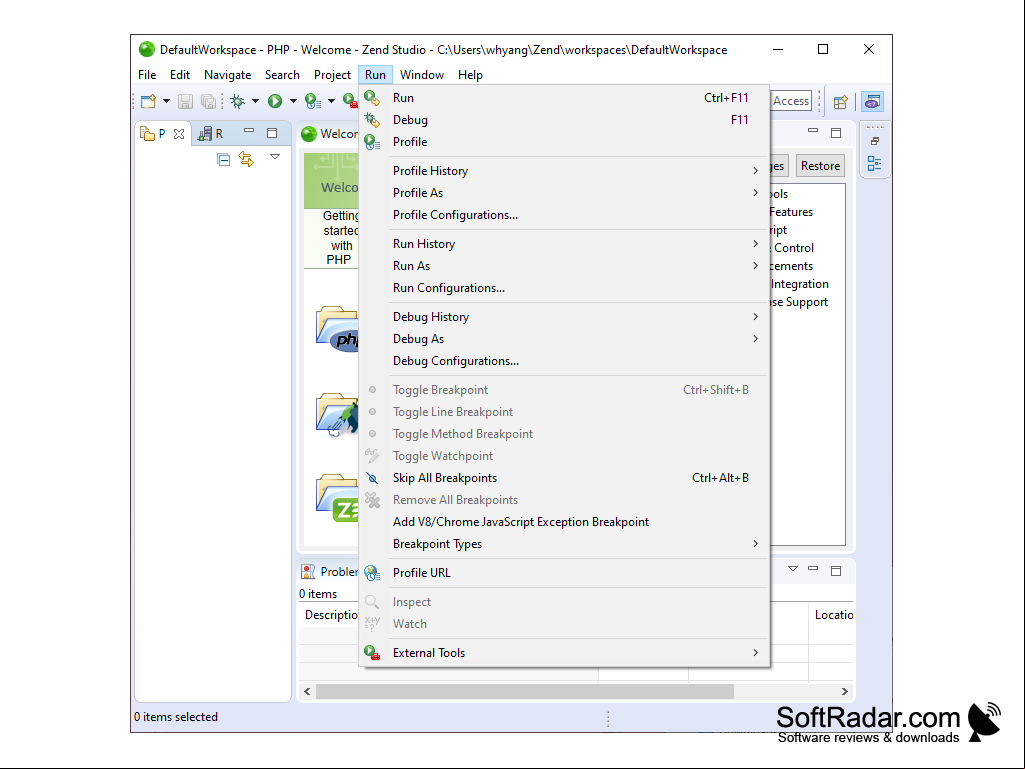Open the Window menu
Screen dimensions: 1025x769
pos(422,75)
